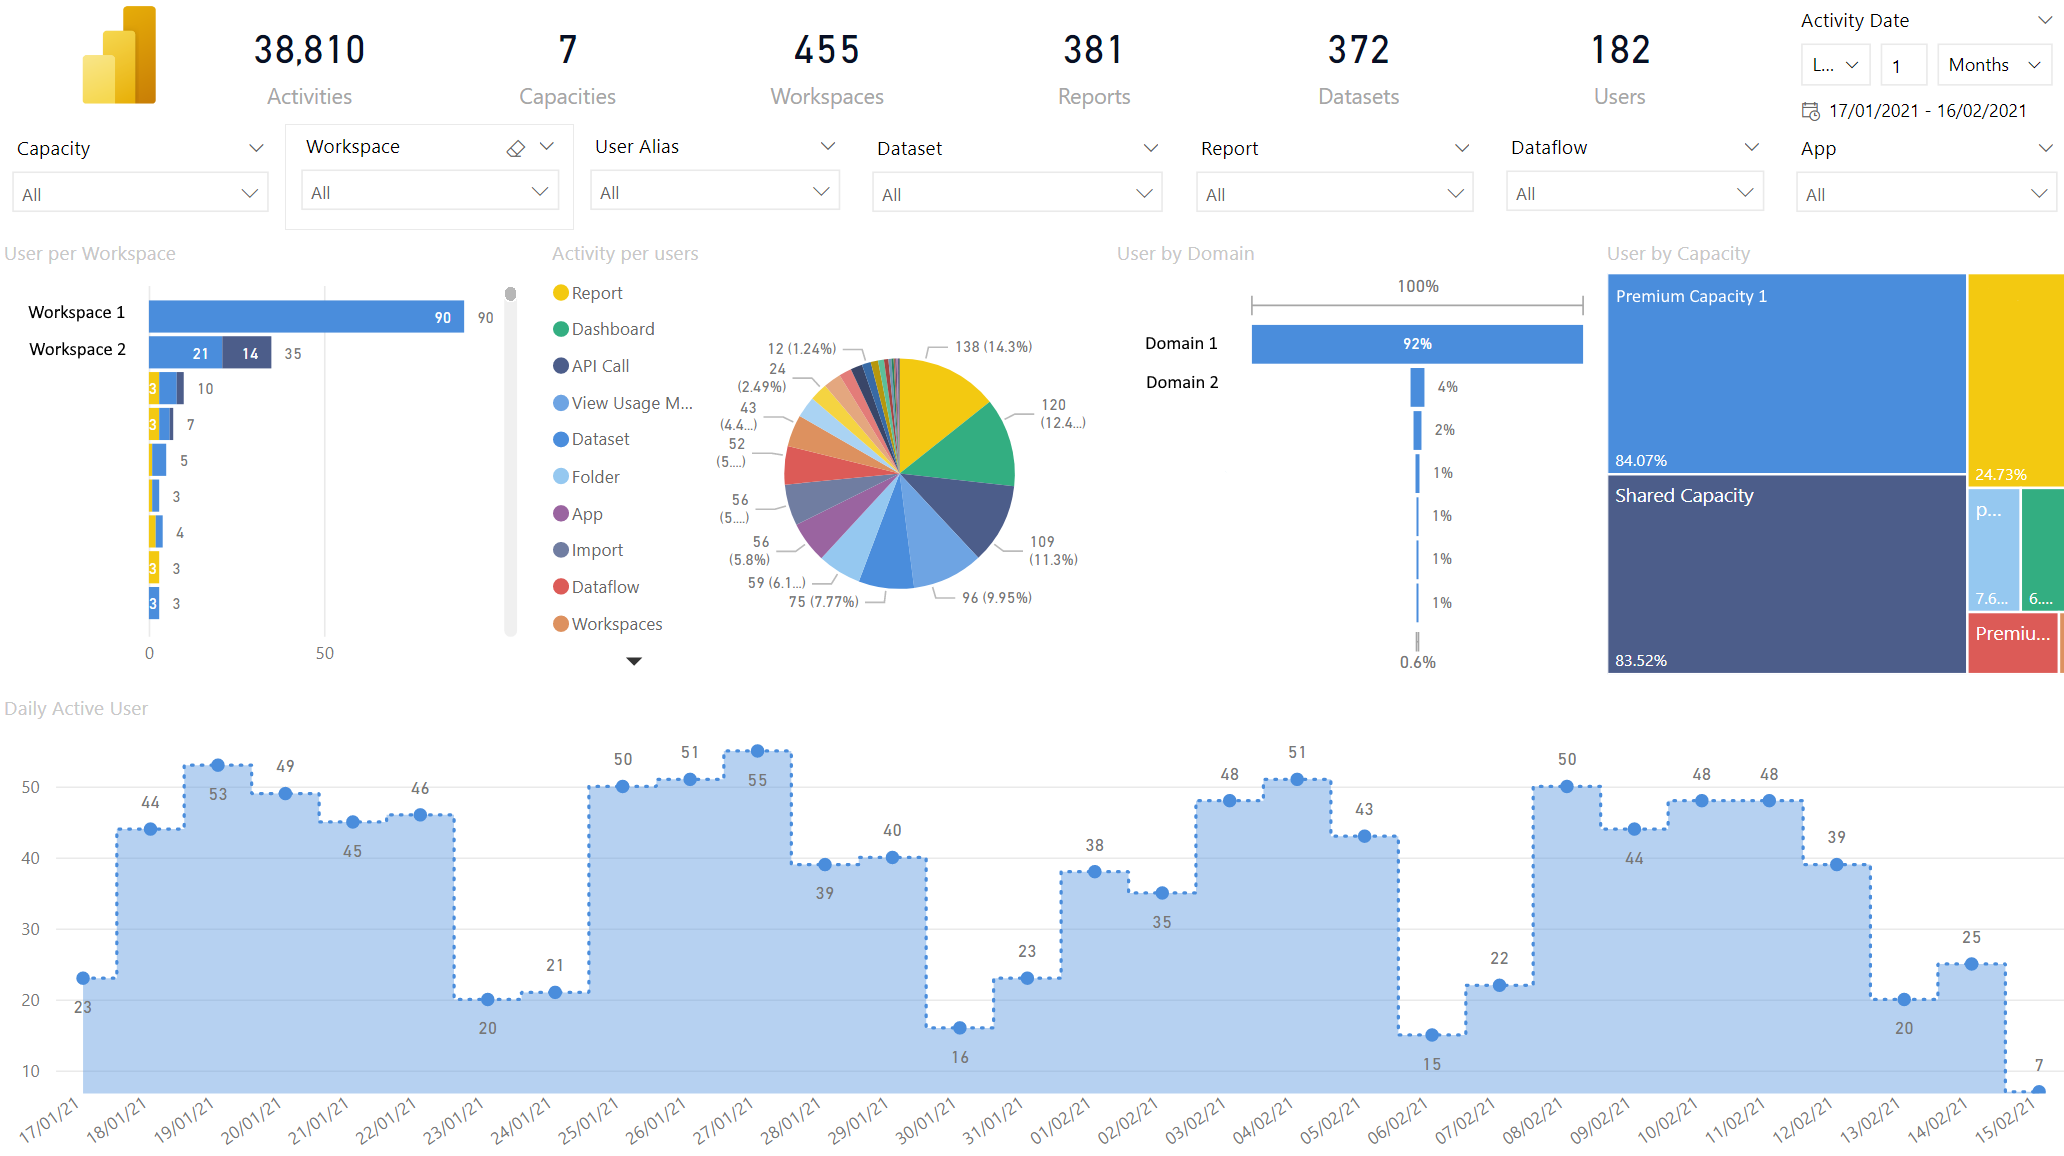Open Capacity slicer All dropdown

click(x=140, y=194)
